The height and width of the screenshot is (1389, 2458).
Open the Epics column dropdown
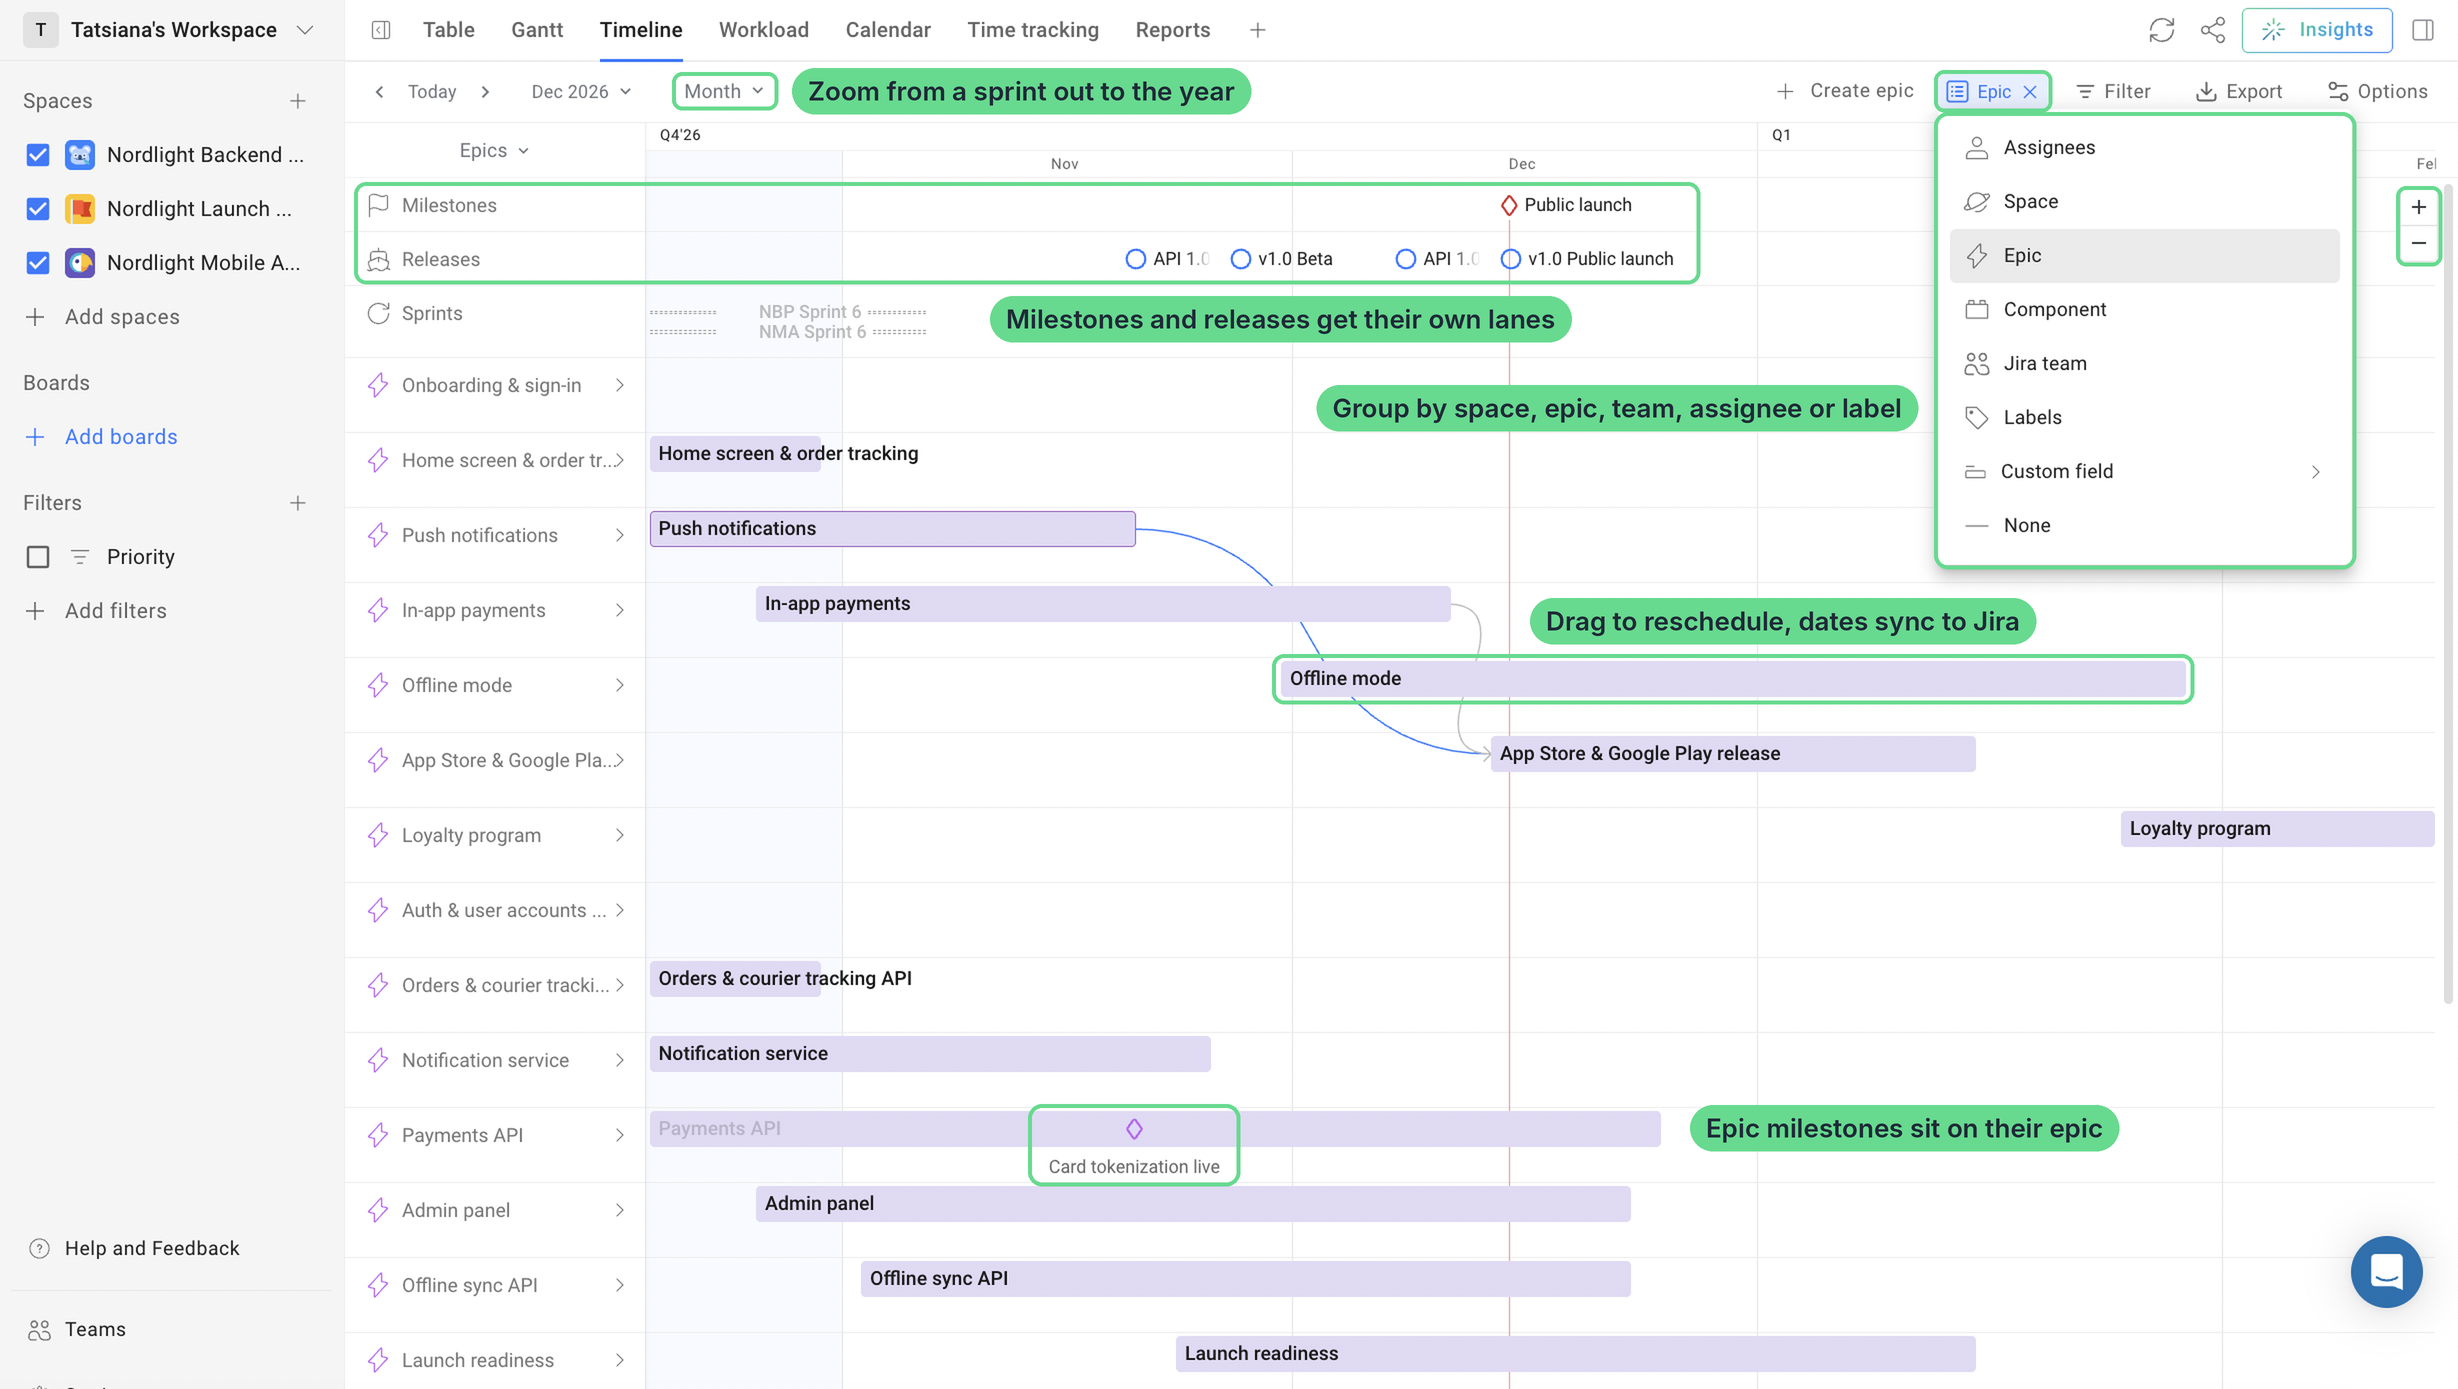(x=494, y=150)
